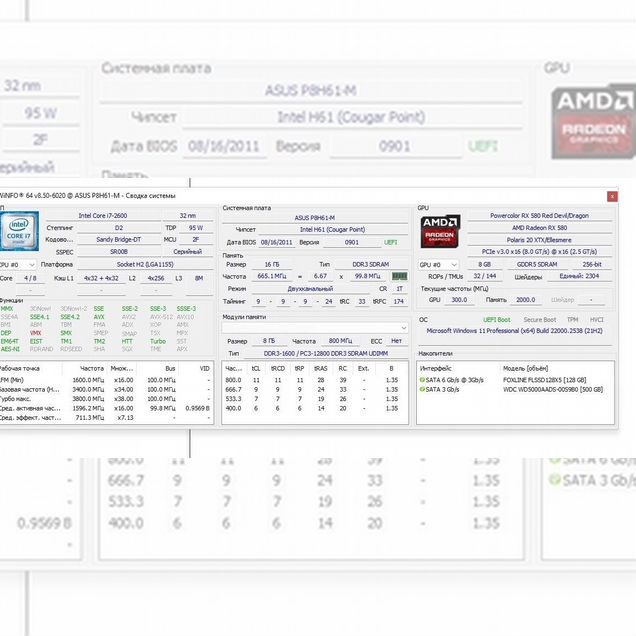Screen dimensions: 636x636
Task: Select the FOXLINE FLSSD128X5 [128 GB] drive row
Action: pos(515,380)
